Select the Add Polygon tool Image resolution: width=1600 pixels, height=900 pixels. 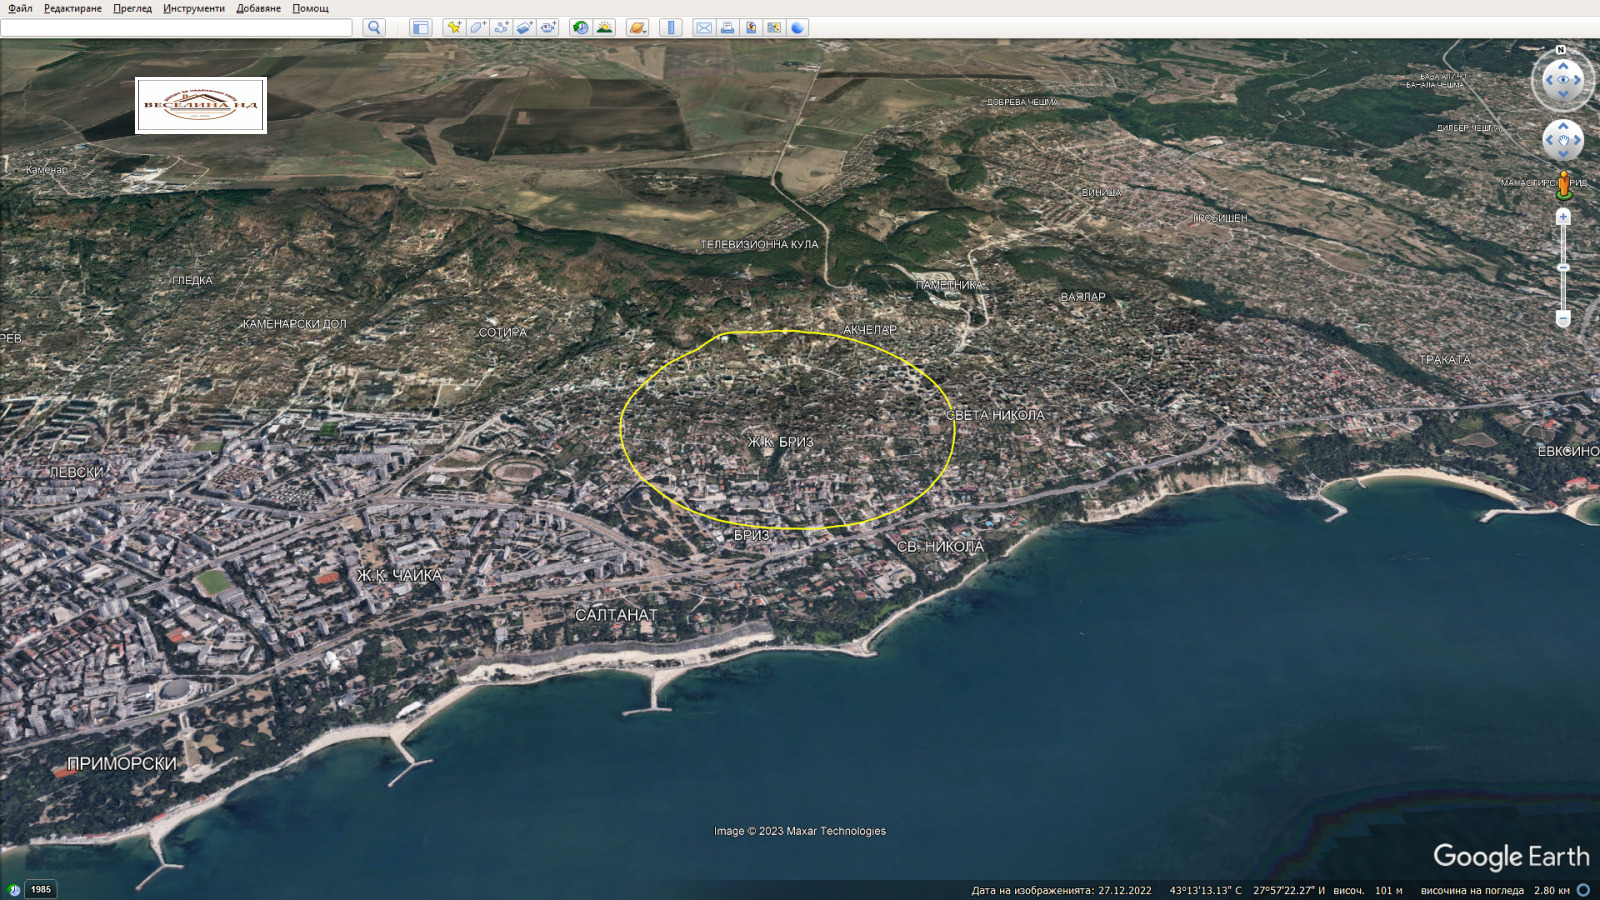point(475,27)
